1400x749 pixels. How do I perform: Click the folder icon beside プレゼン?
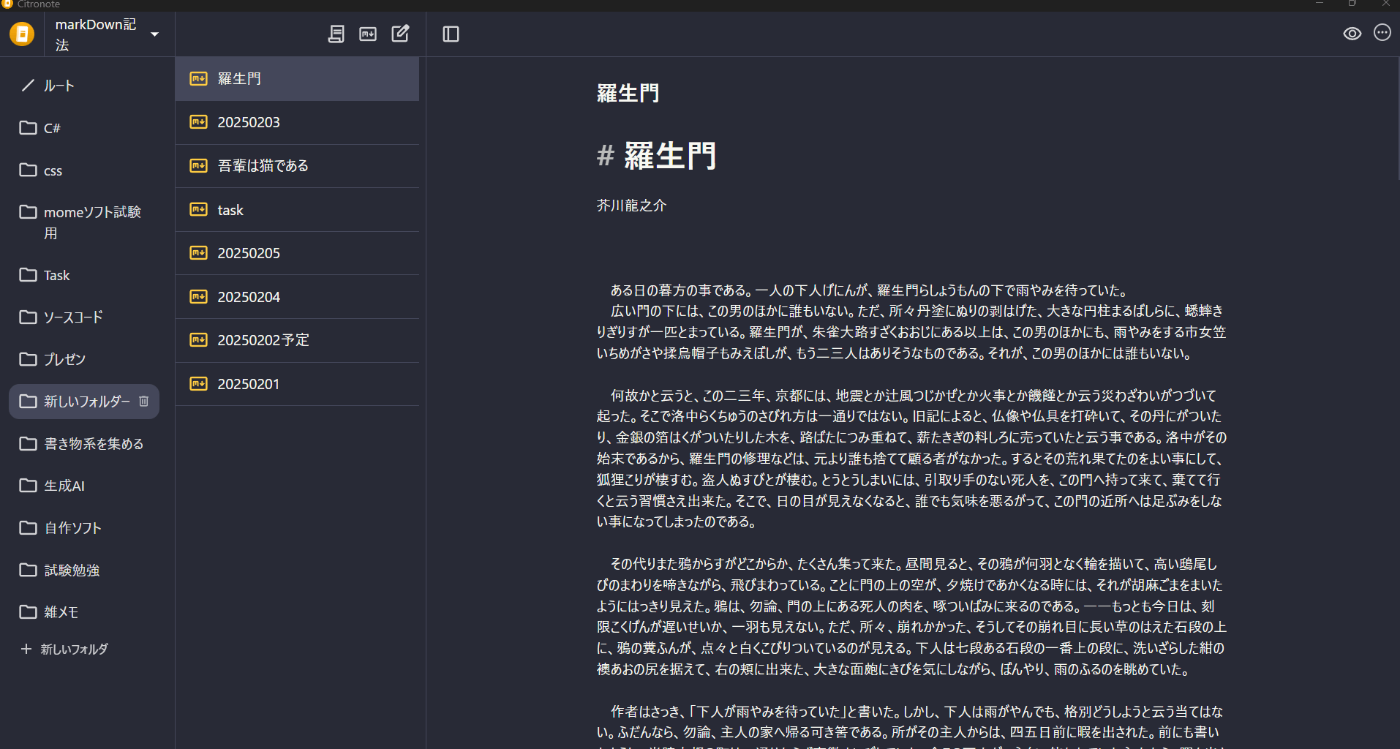[x=28, y=359]
